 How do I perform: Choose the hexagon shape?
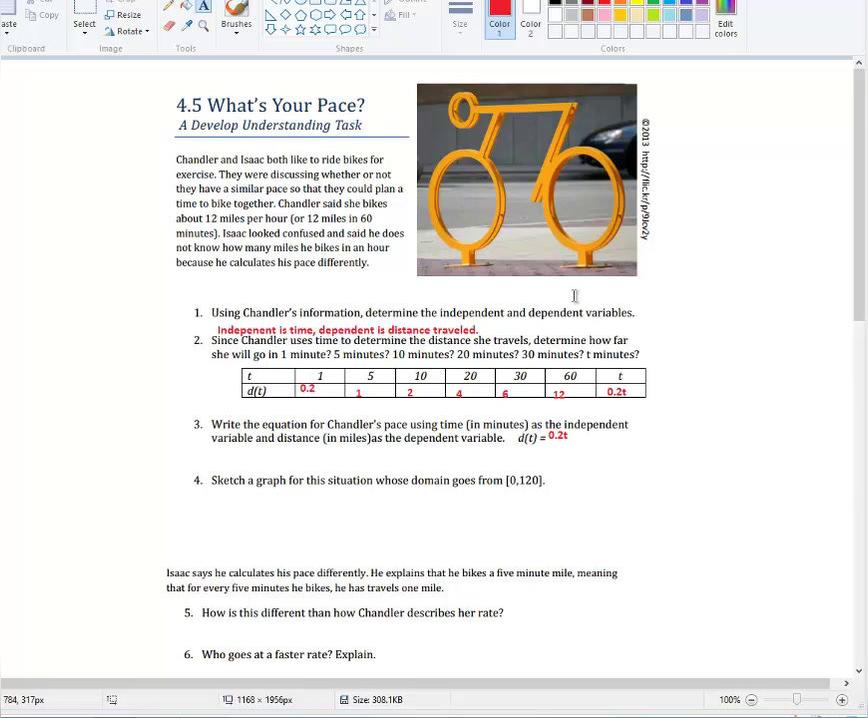[316, 15]
